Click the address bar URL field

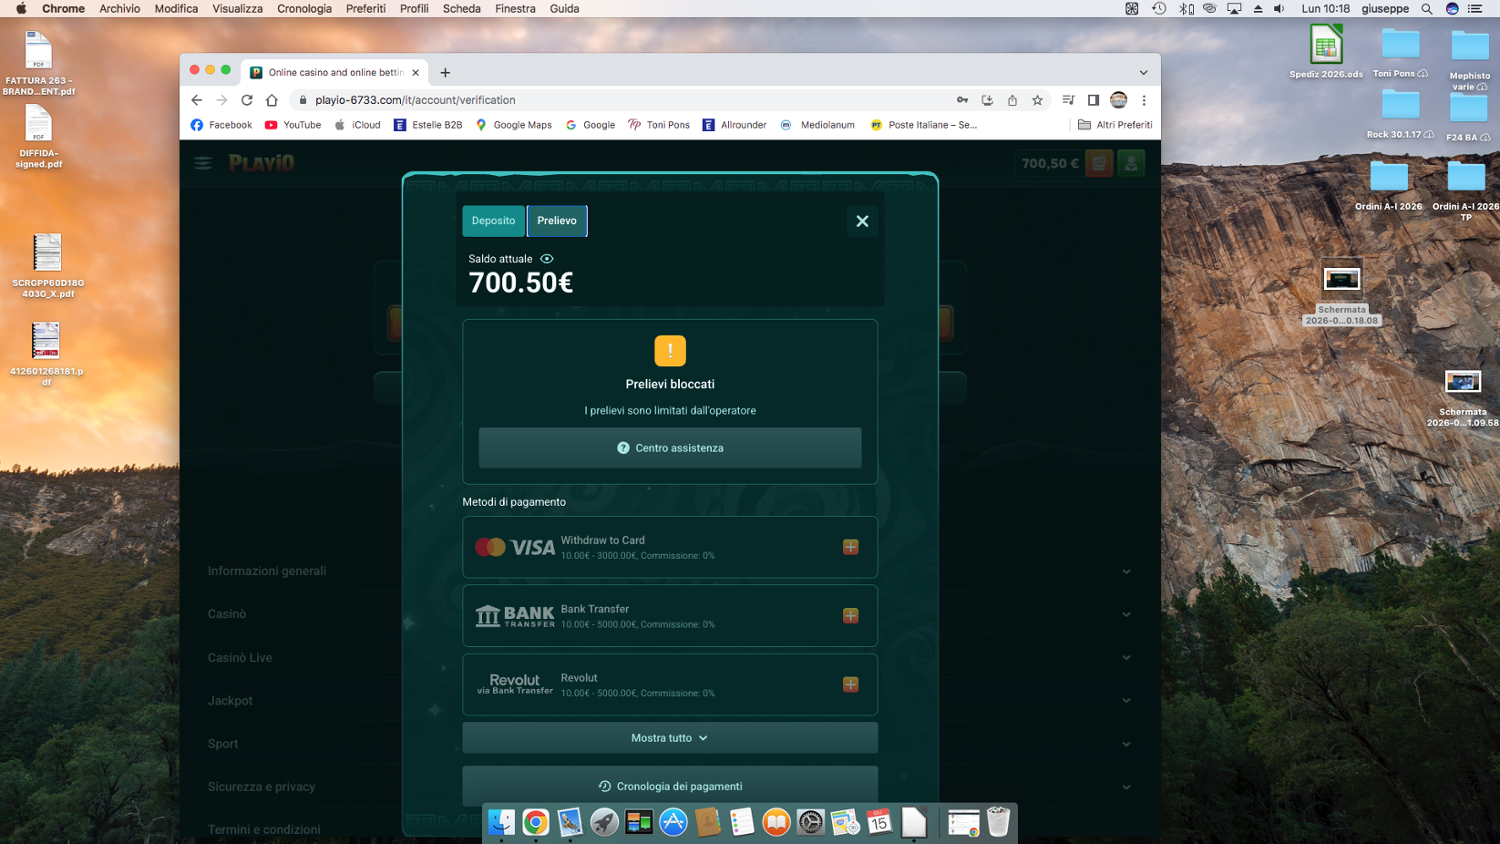coord(620,100)
